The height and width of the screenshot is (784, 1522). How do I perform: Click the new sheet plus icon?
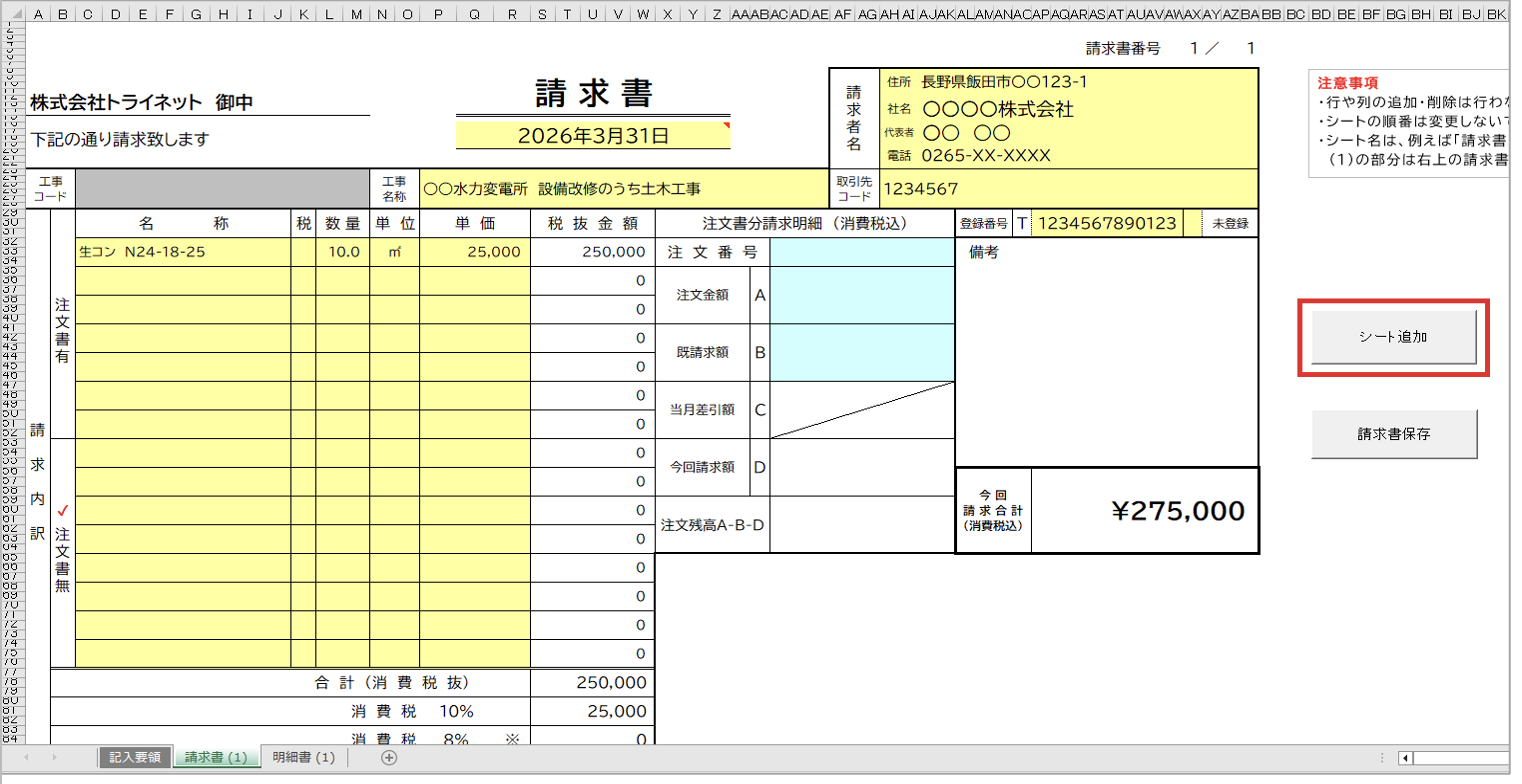(x=390, y=758)
